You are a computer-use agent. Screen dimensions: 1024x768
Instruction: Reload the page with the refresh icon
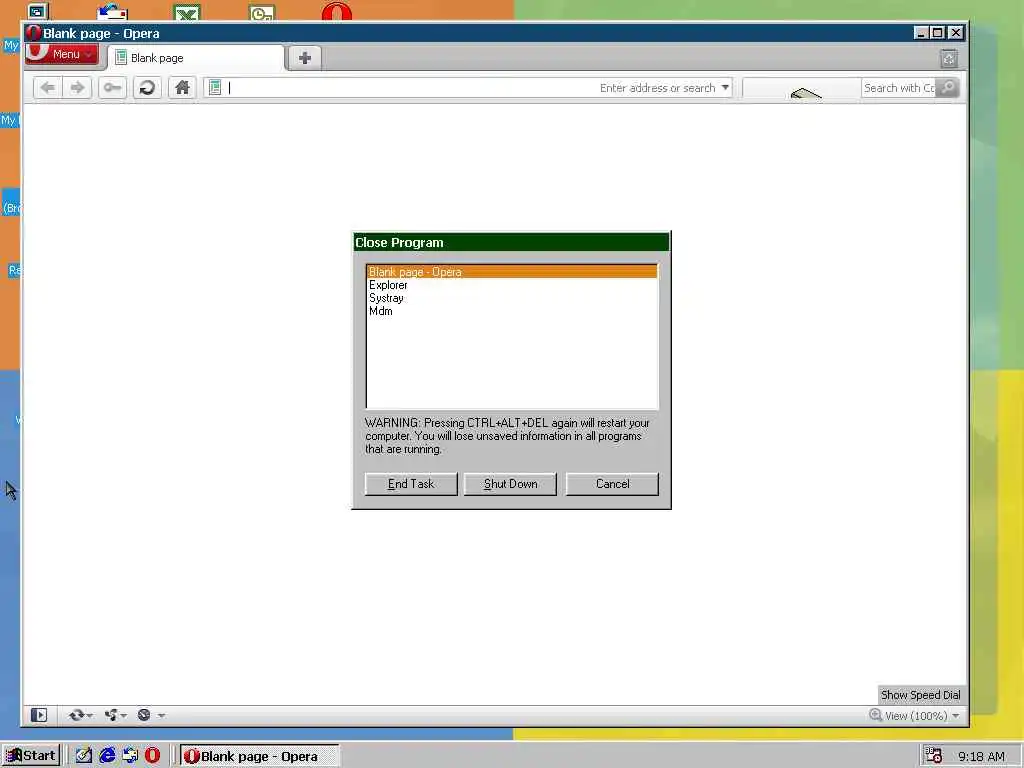coord(148,88)
